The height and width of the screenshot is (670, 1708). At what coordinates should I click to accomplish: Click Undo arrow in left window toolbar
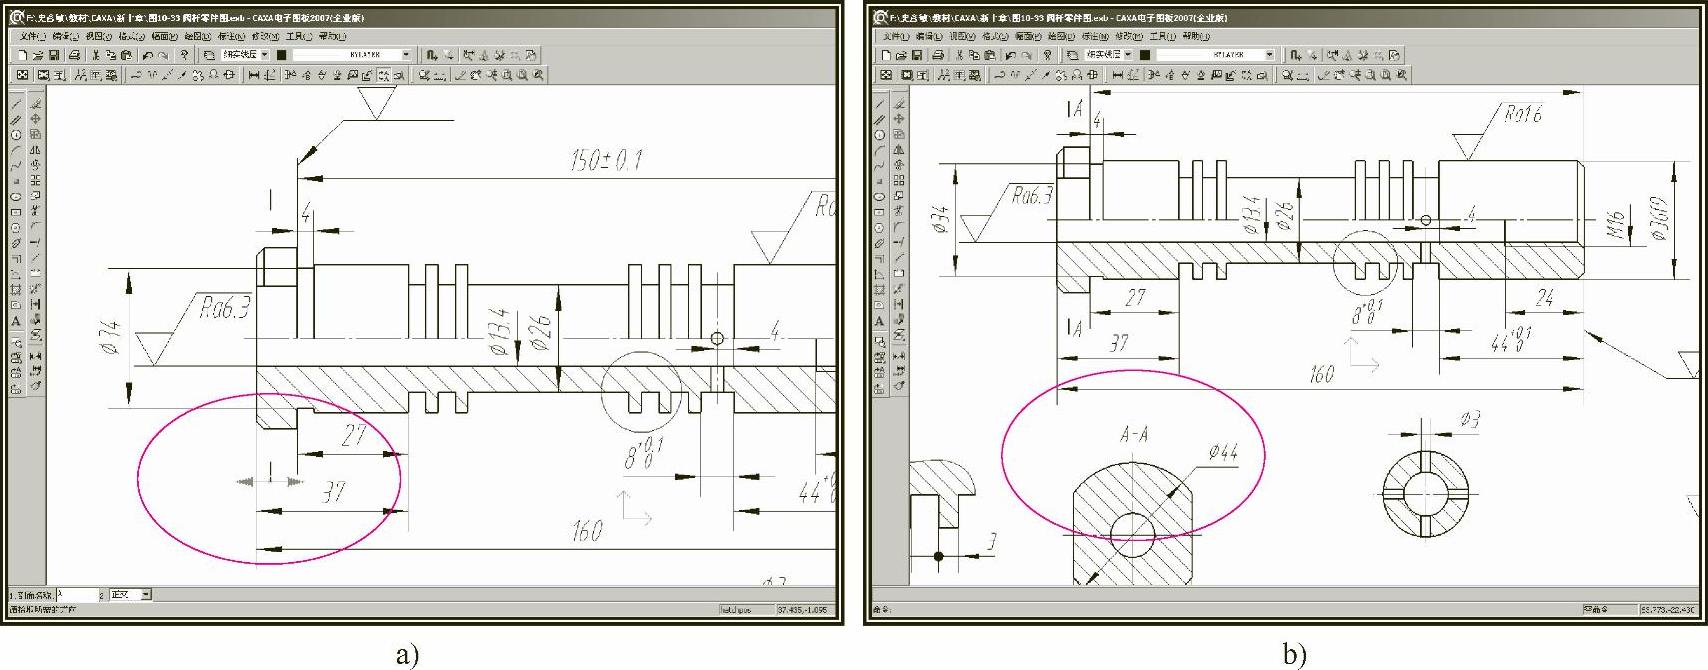pos(148,55)
